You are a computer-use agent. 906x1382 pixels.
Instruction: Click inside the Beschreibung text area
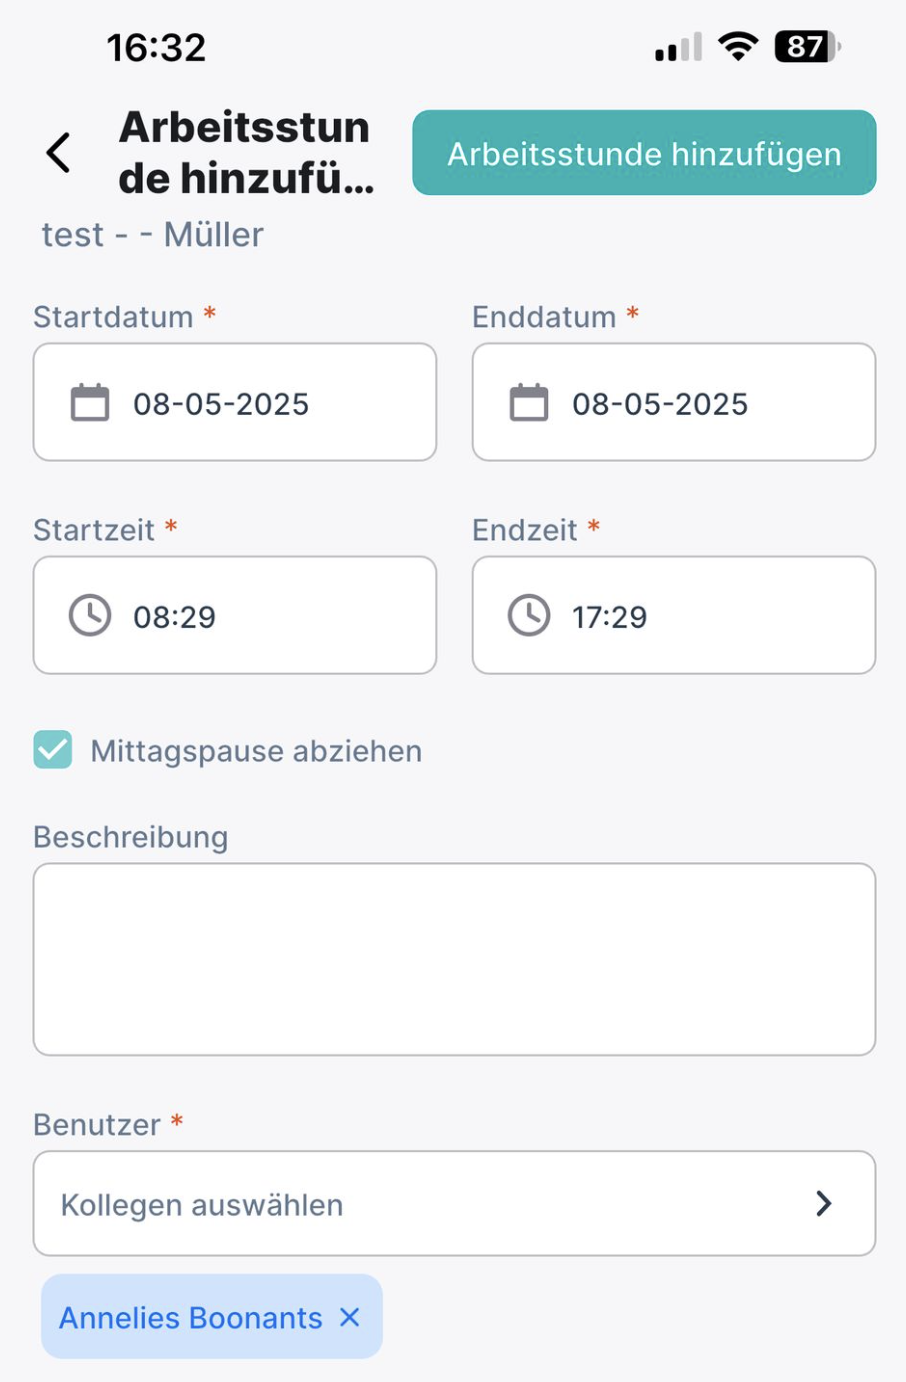[454, 959]
